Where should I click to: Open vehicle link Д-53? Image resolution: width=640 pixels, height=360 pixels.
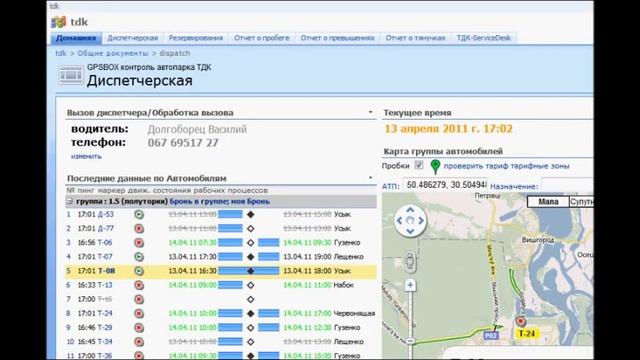pyautogui.click(x=105, y=214)
